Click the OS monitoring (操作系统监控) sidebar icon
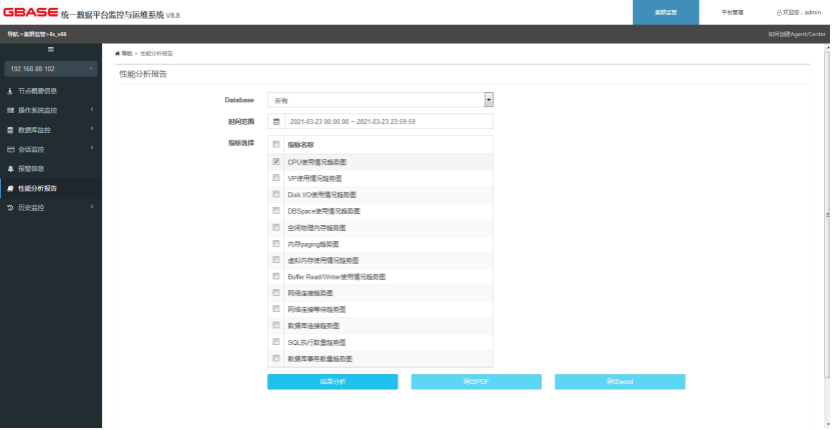This screenshot has width=832, height=430. (10, 110)
